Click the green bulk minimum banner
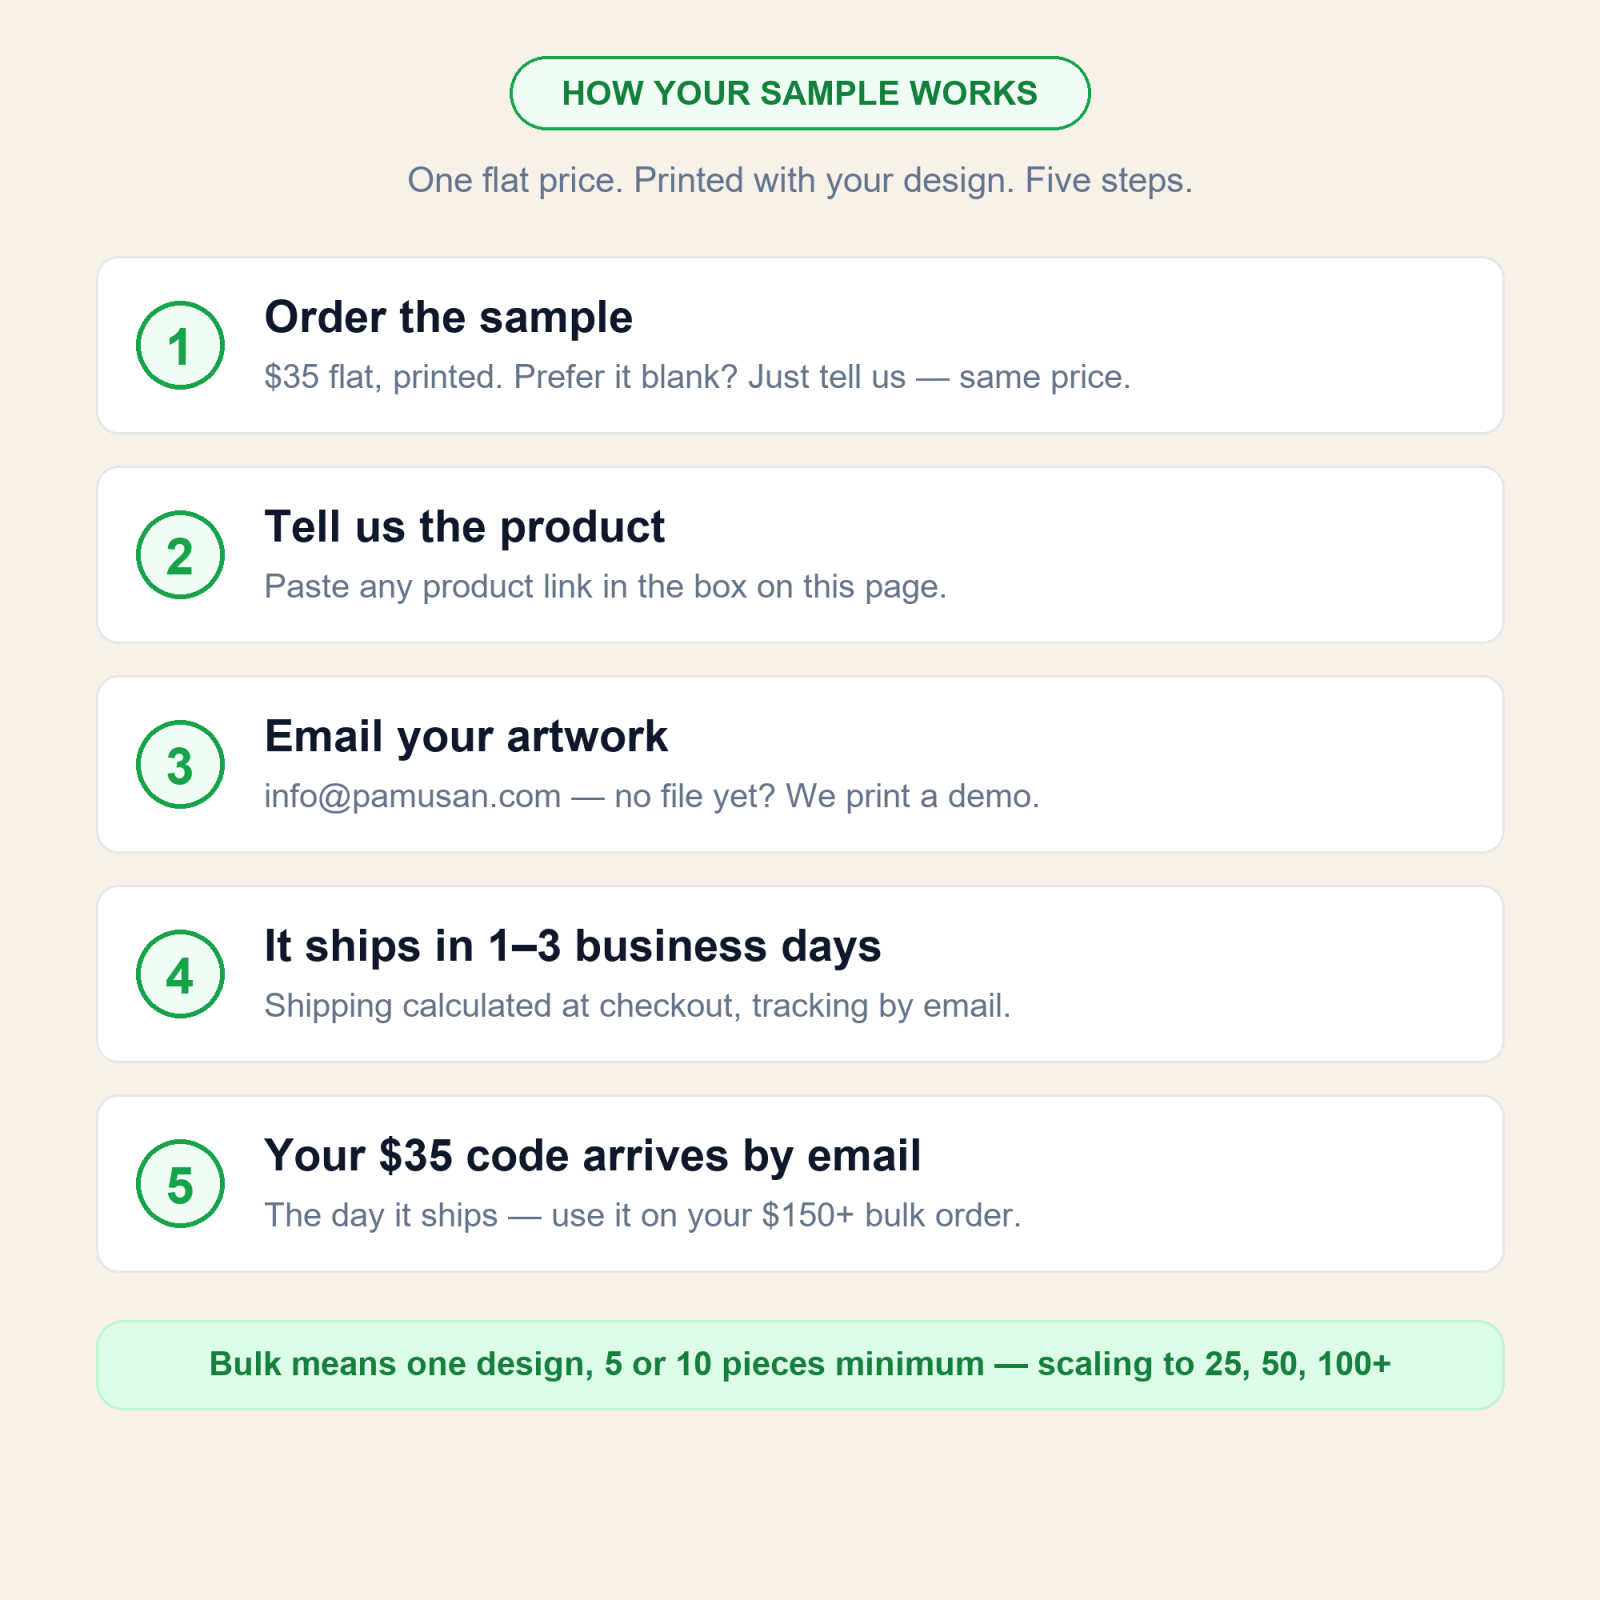The height and width of the screenshot is (1600, 1600). coord(800,1365)
